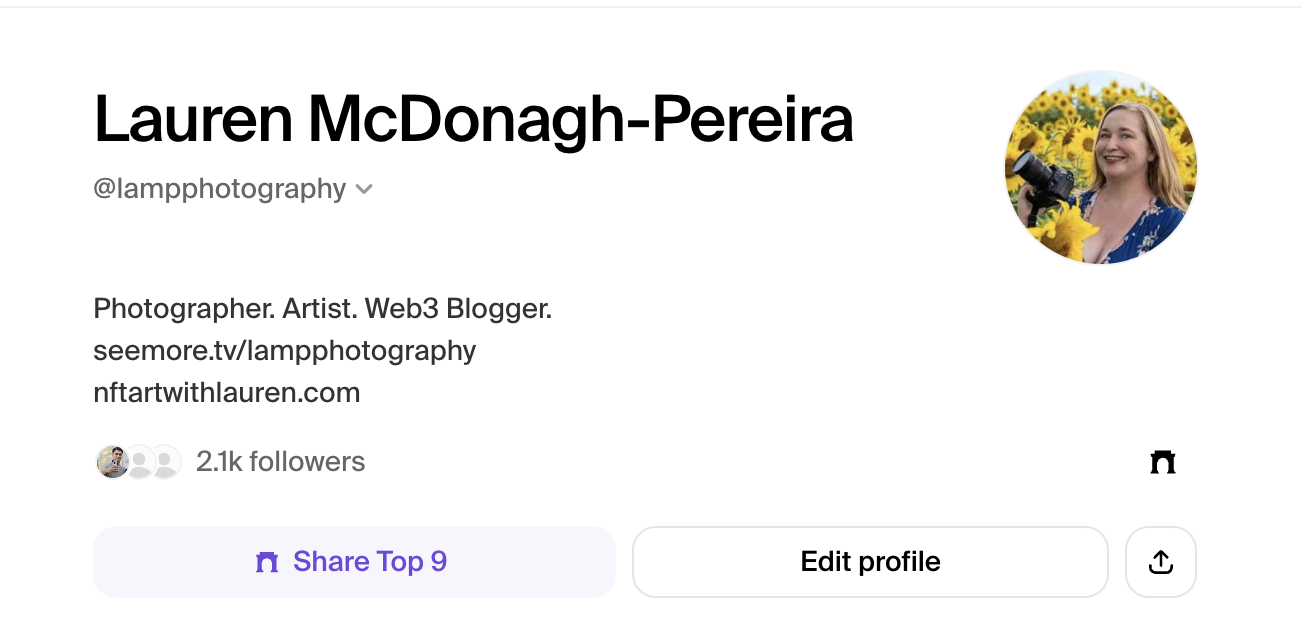Expand the chevron next to @lampphotography
The width and height of the screenshot is (1302, 624).
click(364, 189)
